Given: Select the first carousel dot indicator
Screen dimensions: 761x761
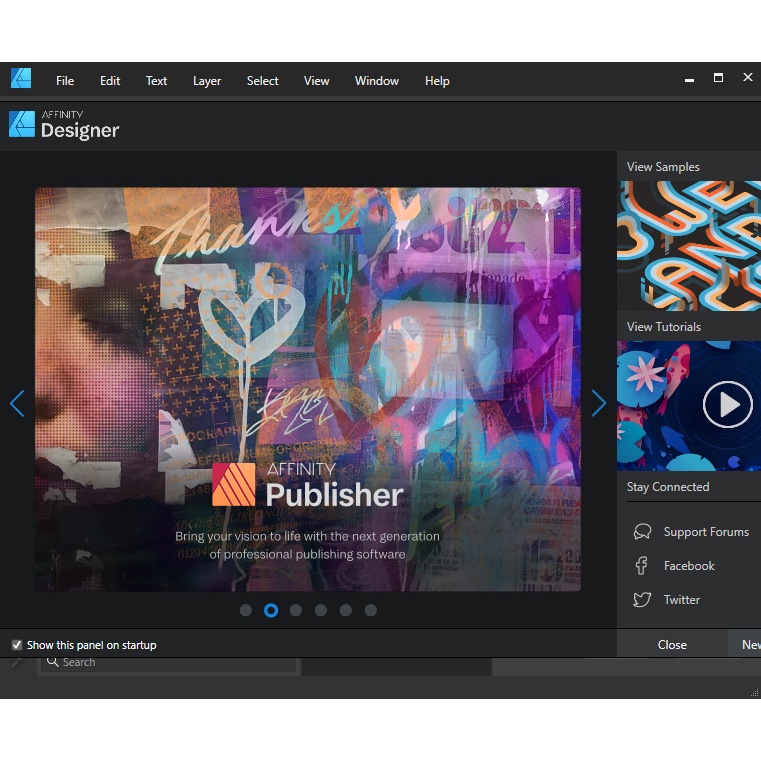Looking at the screenshot, I should coord(246,610).
